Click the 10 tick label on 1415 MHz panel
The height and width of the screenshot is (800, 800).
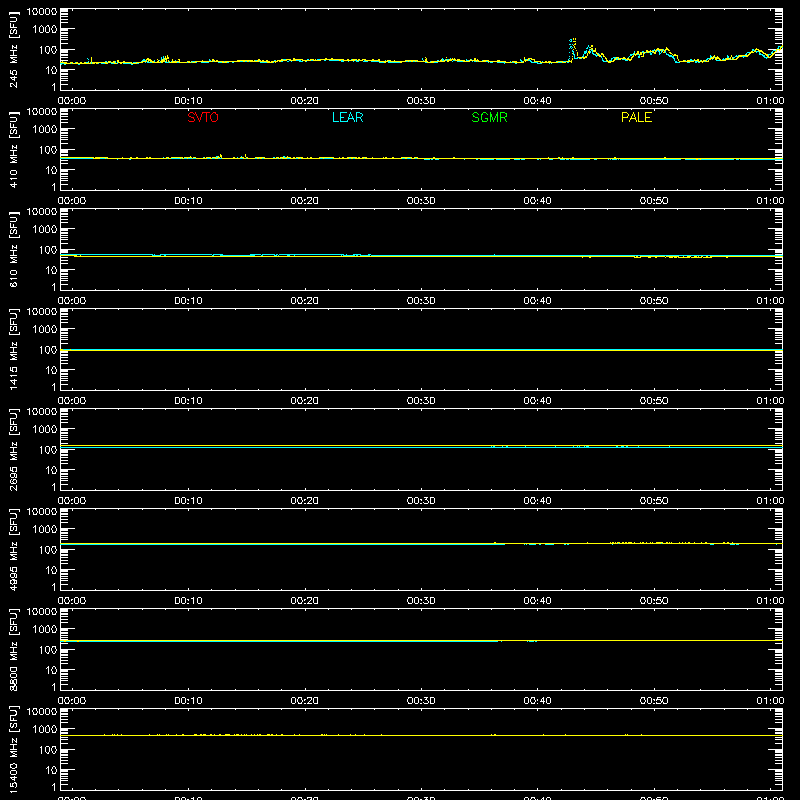click(51, 370)
